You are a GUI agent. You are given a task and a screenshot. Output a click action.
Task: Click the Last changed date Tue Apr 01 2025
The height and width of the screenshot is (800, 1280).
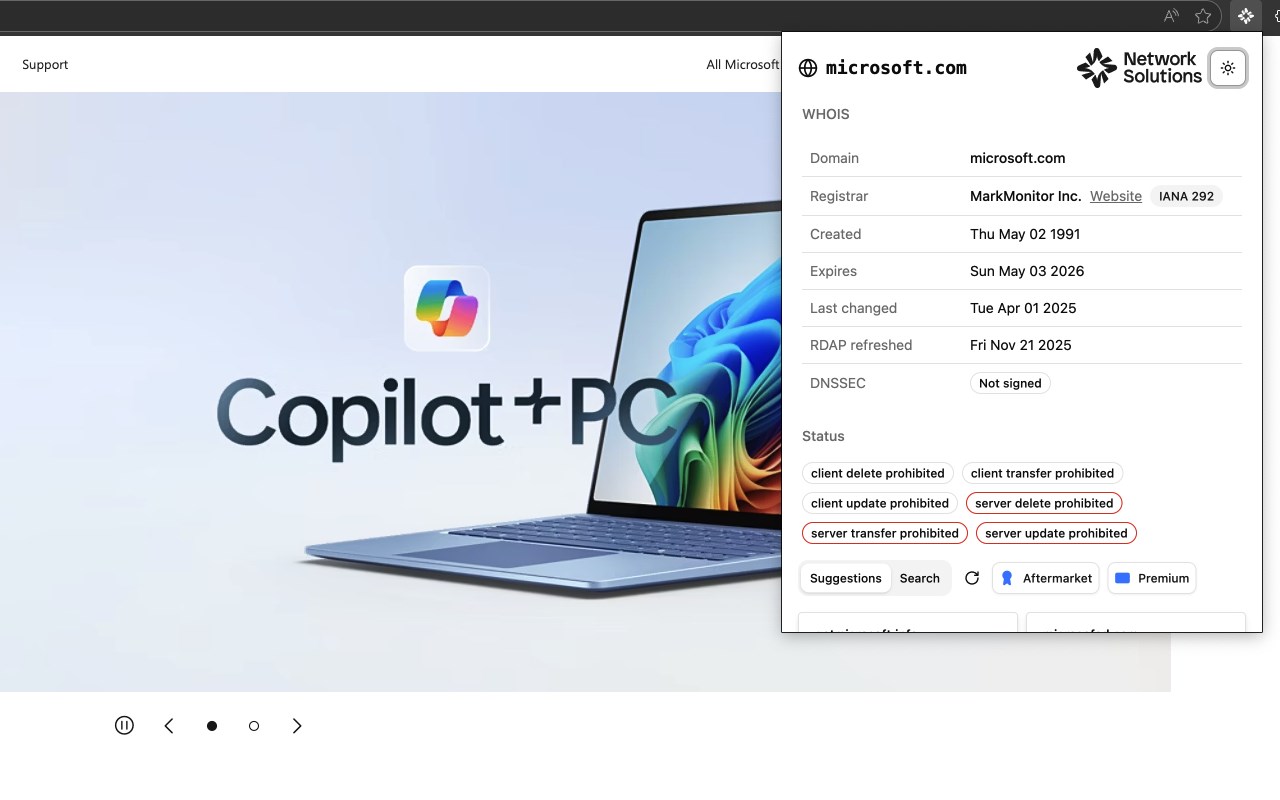(x=1023, y=308)
